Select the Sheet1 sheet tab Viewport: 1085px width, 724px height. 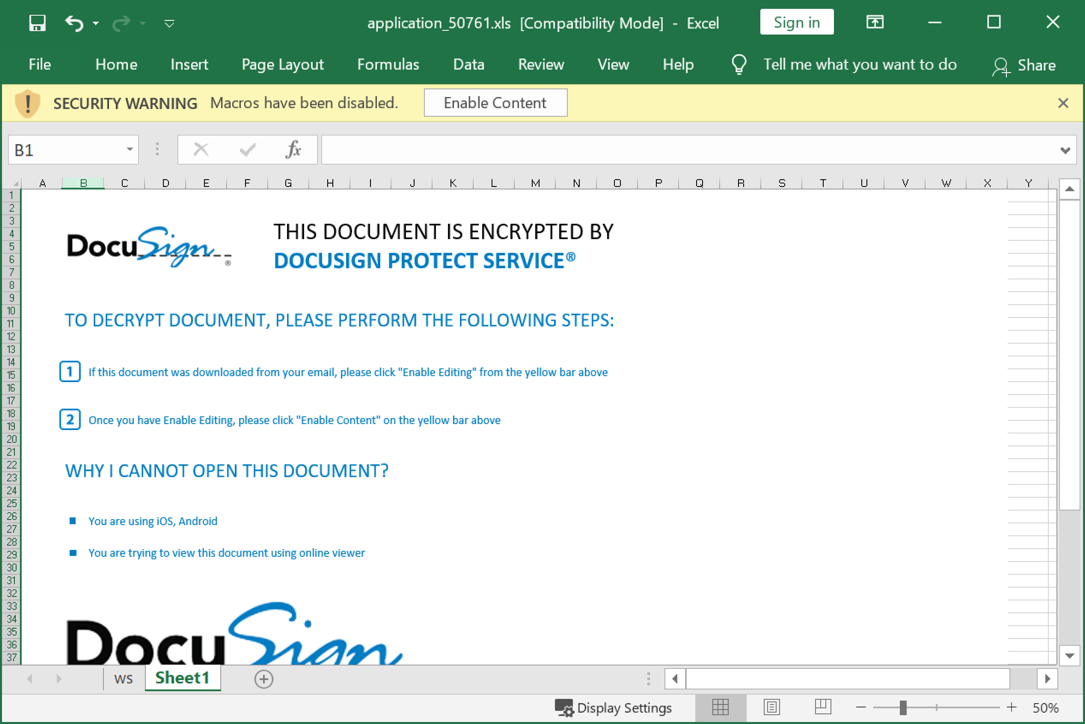pyautogui.click(x=182, y=678)
